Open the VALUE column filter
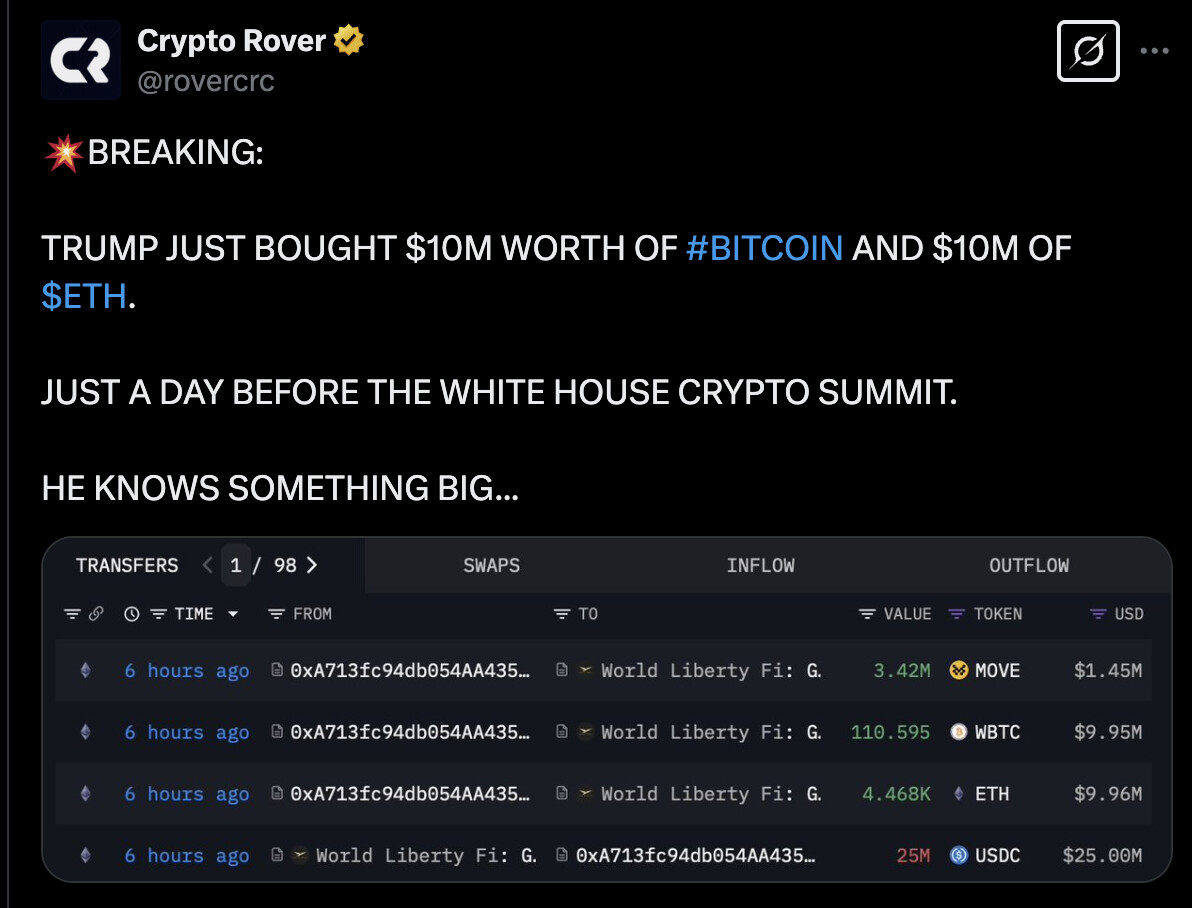Screen dimensions: 1192x908 click(866, 613)
